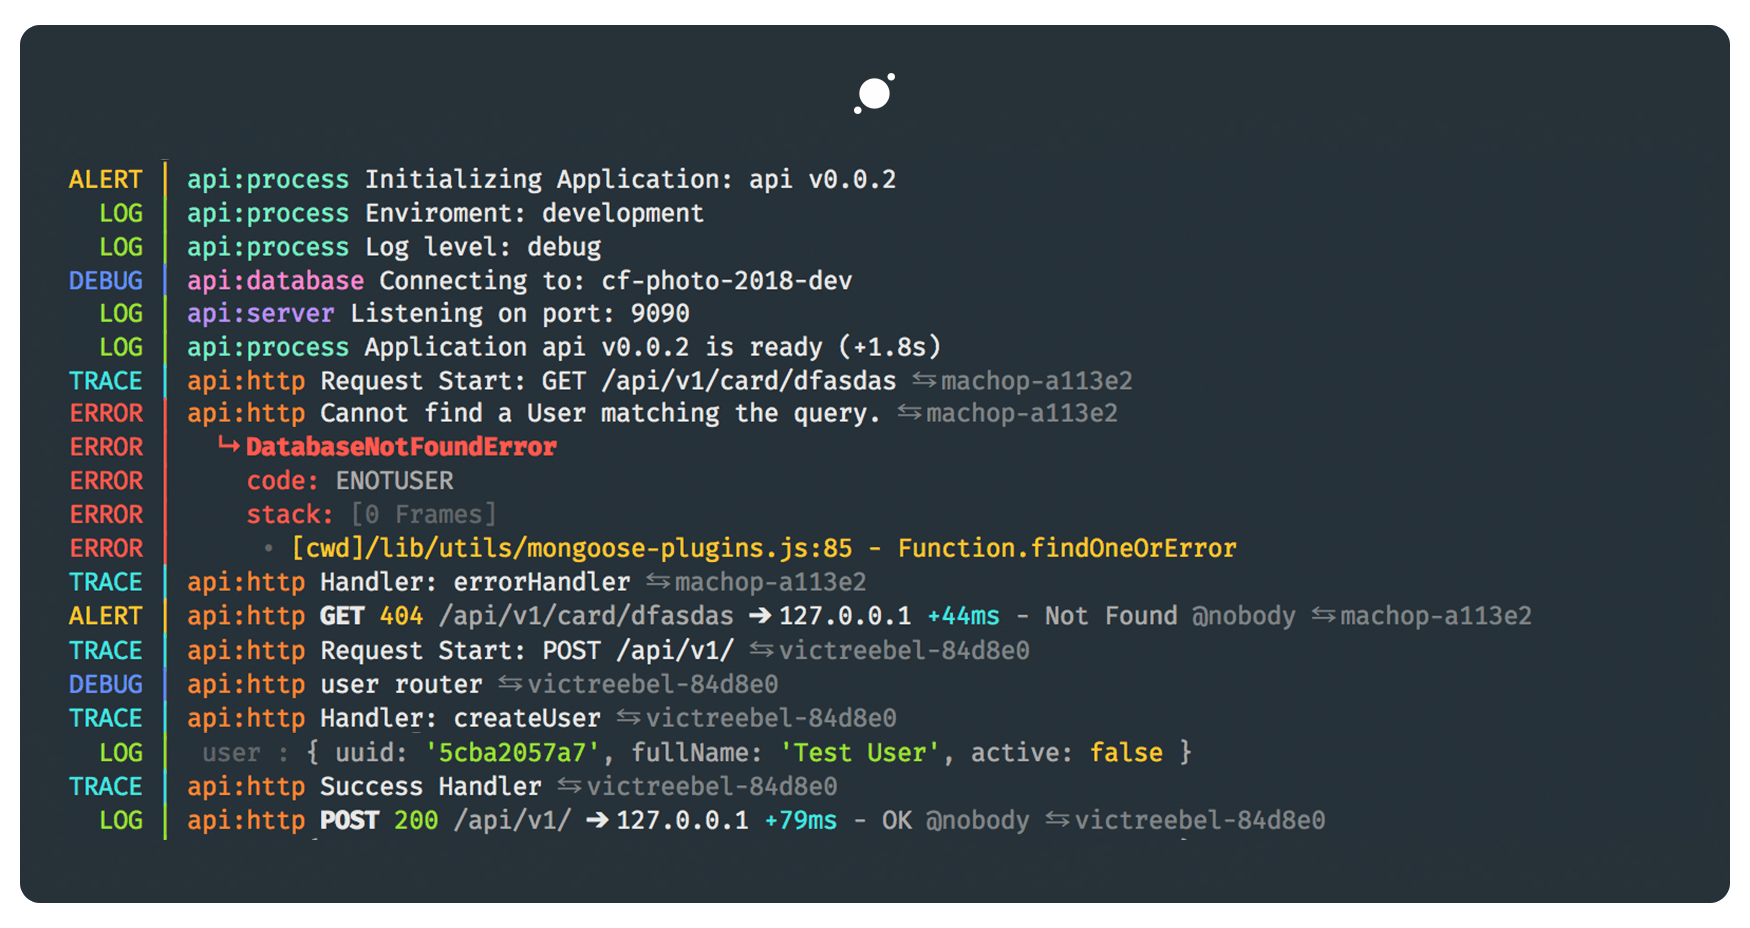Click 'victreebel-84d8e0' in the Request Start POST row
The width and height of the screenshot is (1750, 928).
point(904,651)
